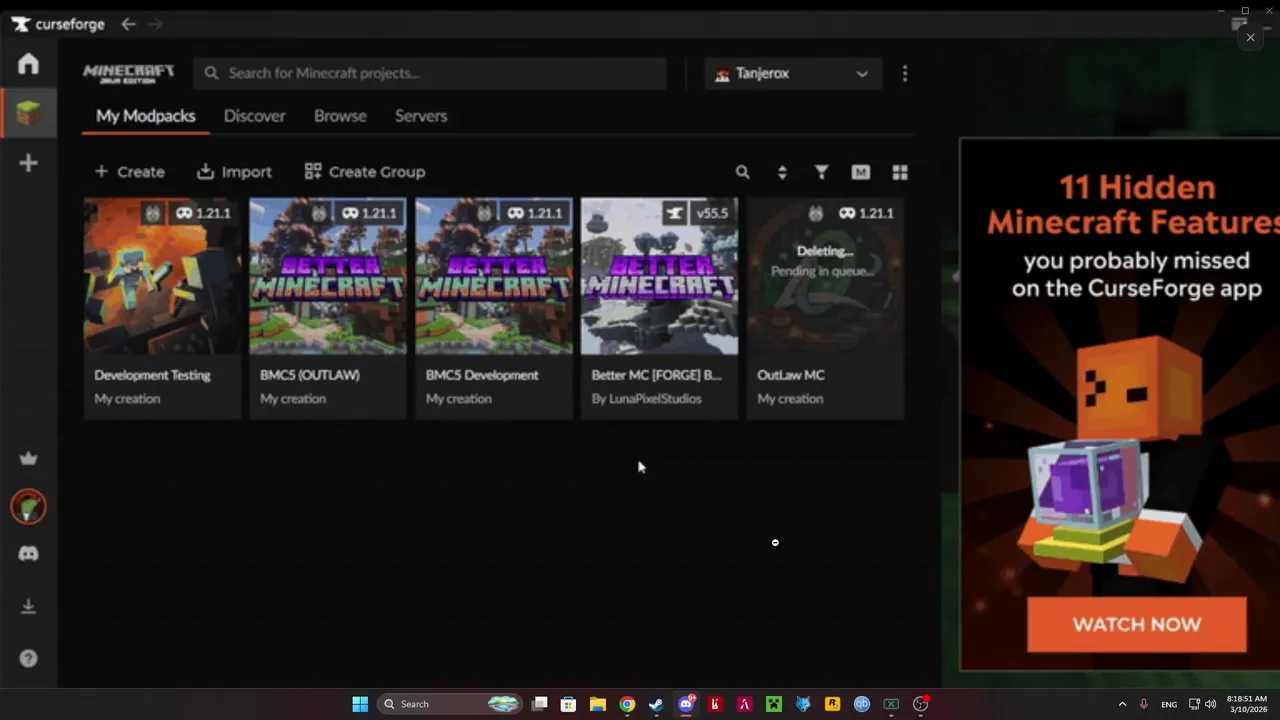Select the OutLaw MC modpack title

[791, 375]
